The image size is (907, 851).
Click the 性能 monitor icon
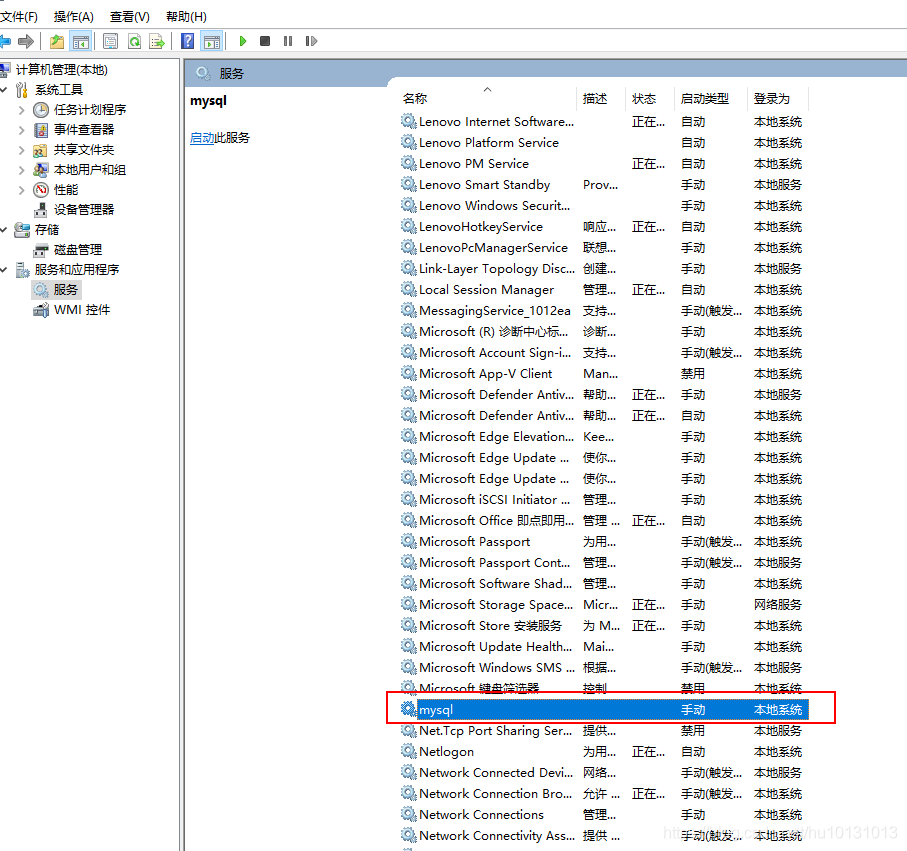pyautogui.click(x=41, y=190)
